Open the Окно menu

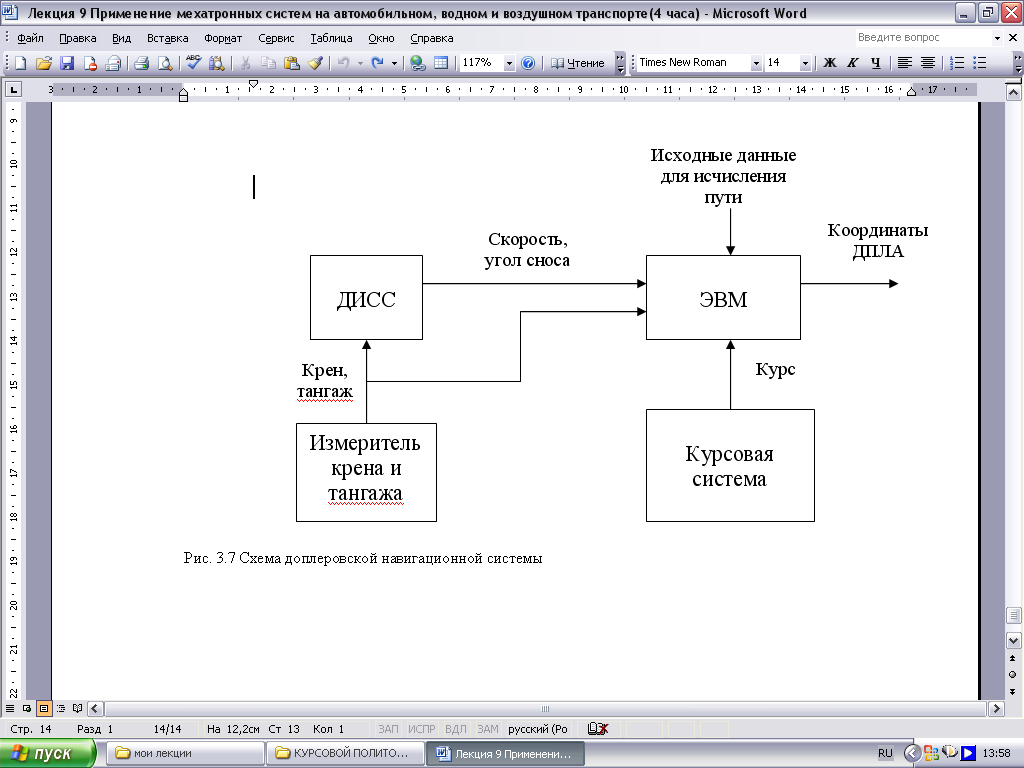pos(381,38)
